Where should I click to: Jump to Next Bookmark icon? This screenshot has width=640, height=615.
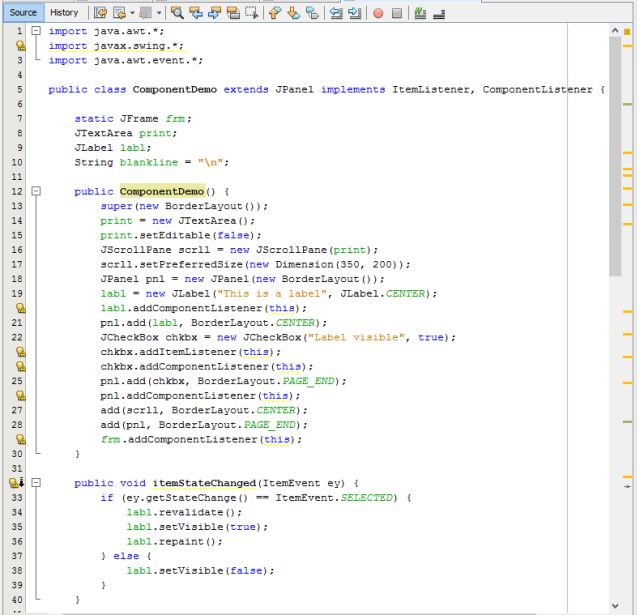294,13
